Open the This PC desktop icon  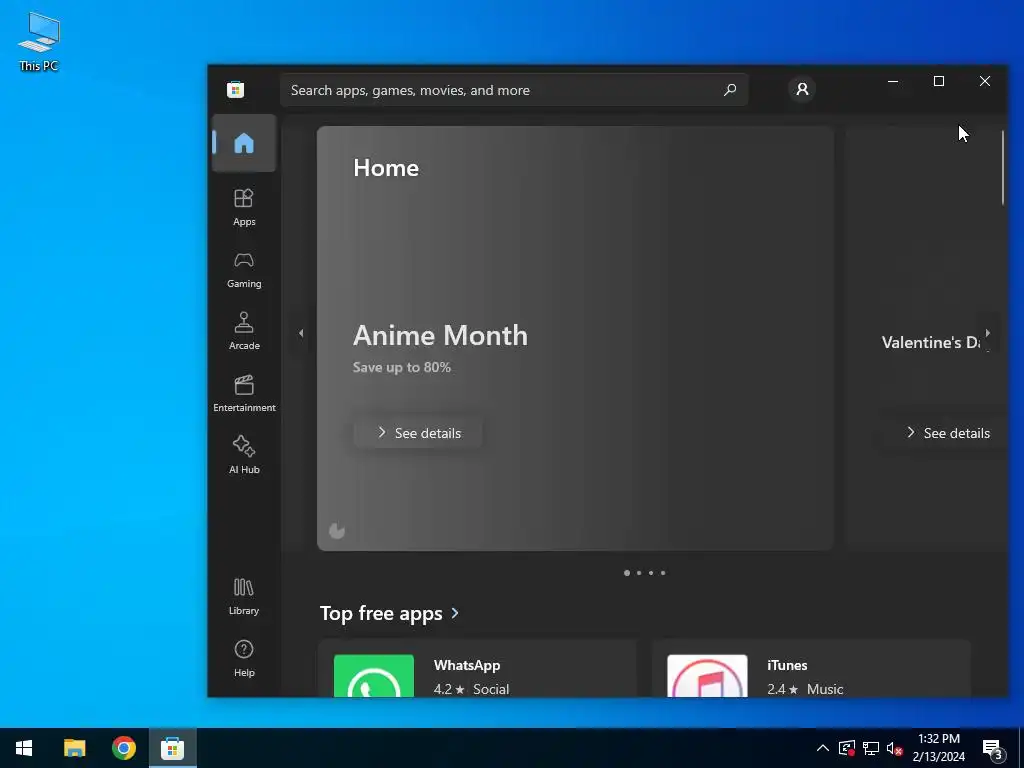coord(39,41)
